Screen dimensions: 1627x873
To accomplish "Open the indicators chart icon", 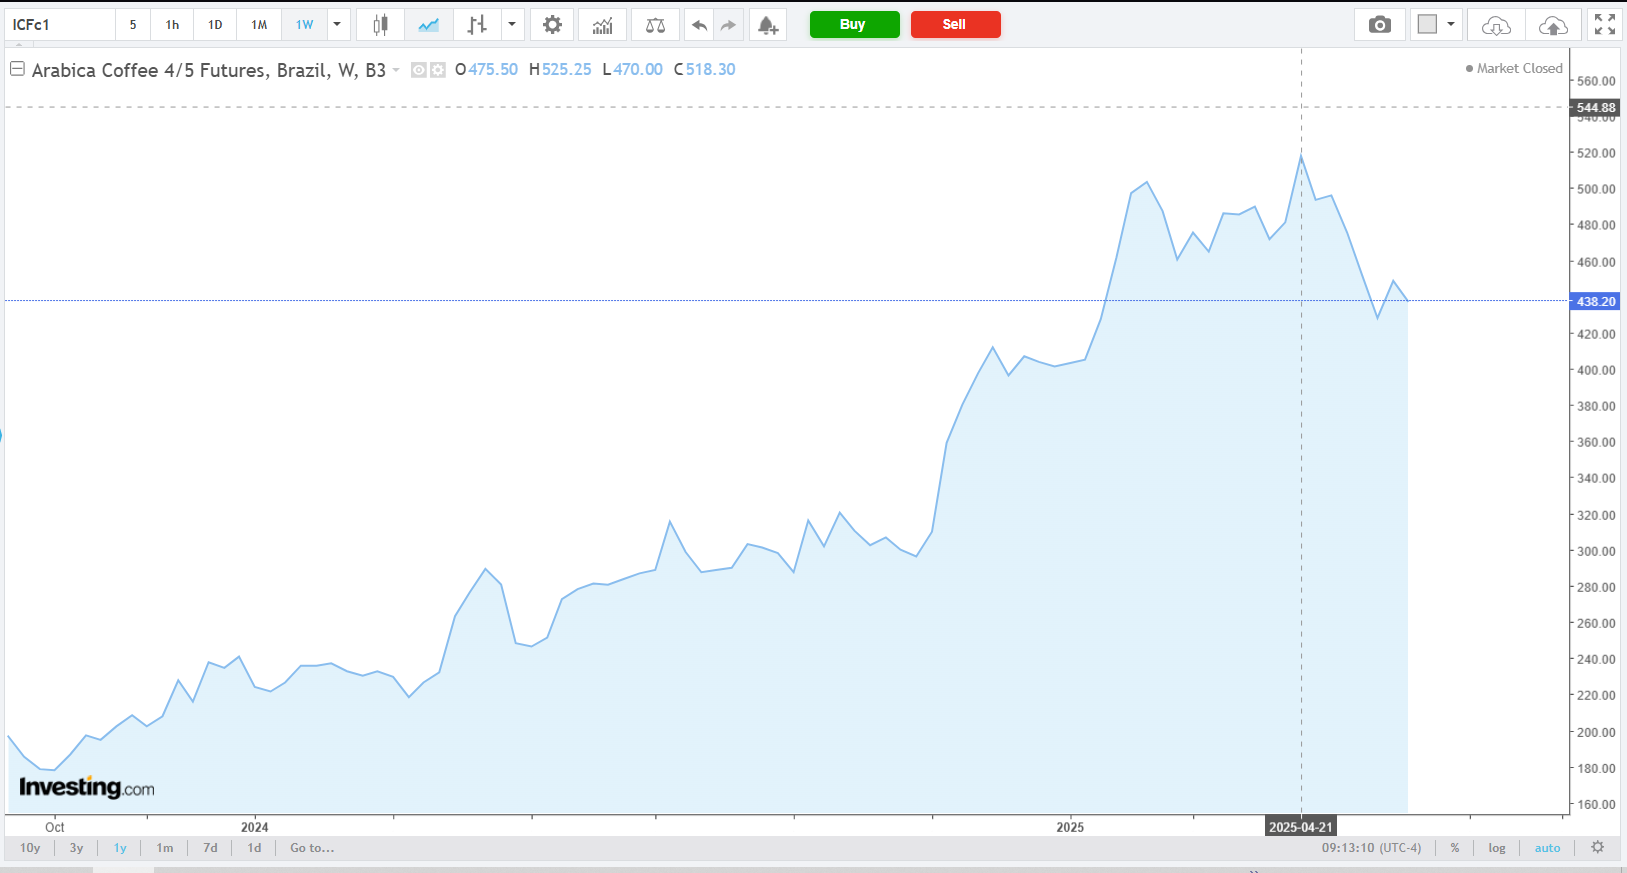I will coord(602,25).
